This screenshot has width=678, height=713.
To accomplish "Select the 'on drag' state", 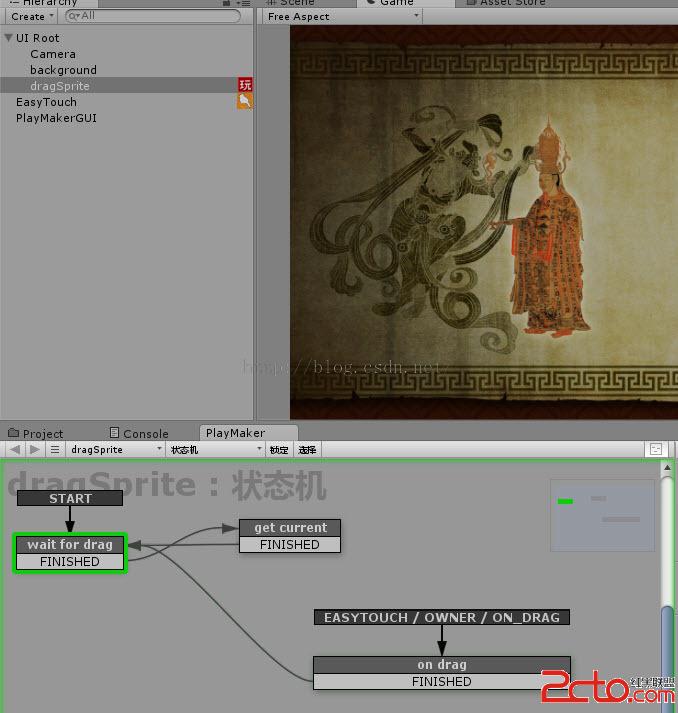I will point(442,664).
